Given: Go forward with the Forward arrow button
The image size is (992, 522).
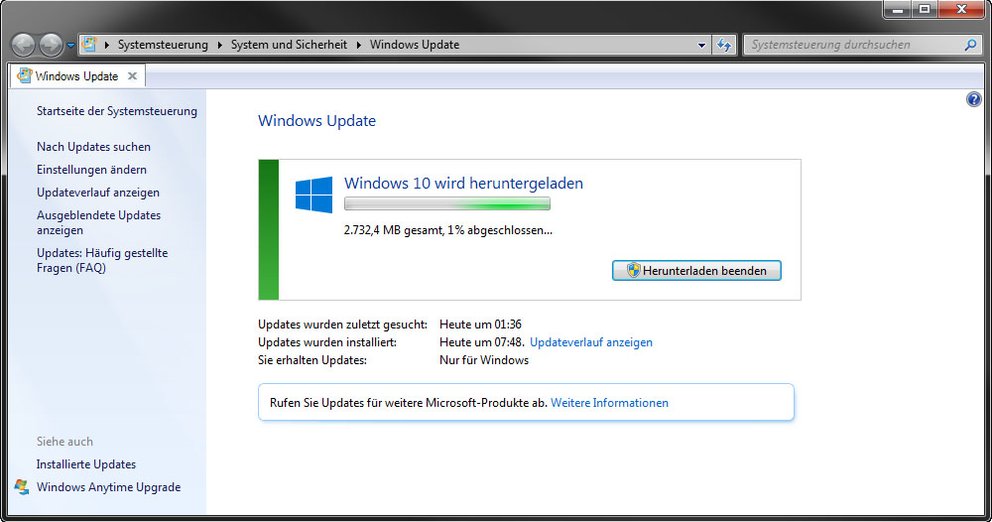Looking at the screenshot, I should (x=51, y=45).
